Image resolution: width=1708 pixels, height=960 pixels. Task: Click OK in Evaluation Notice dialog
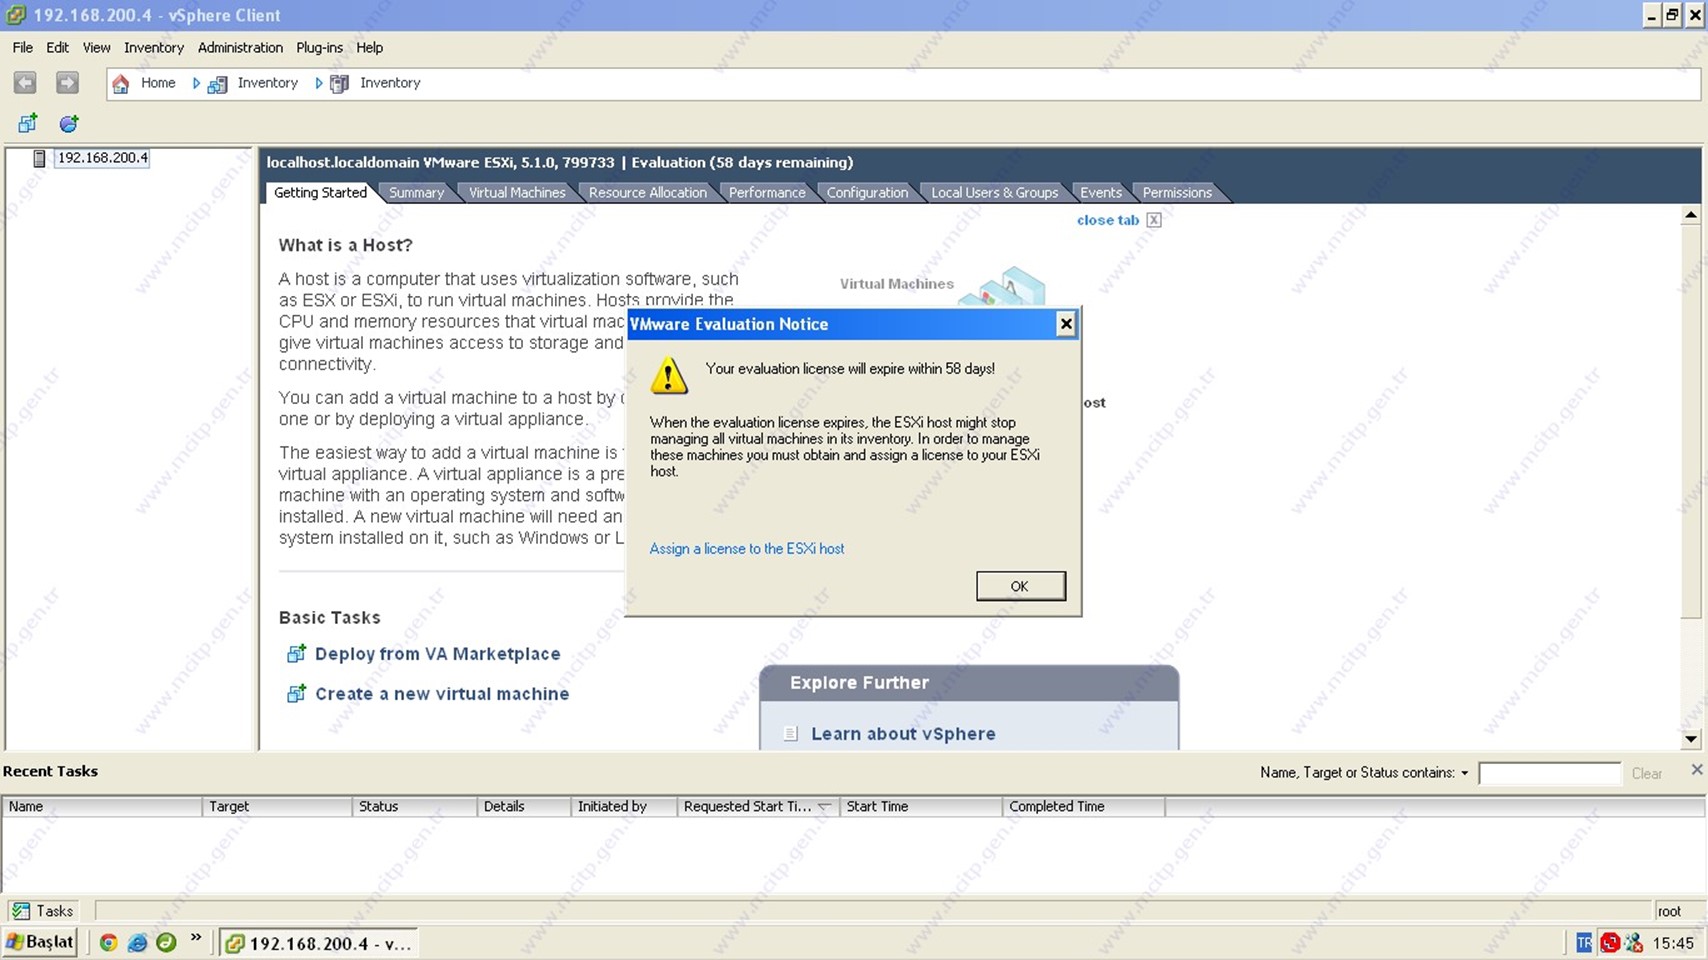click(1020, 586)
